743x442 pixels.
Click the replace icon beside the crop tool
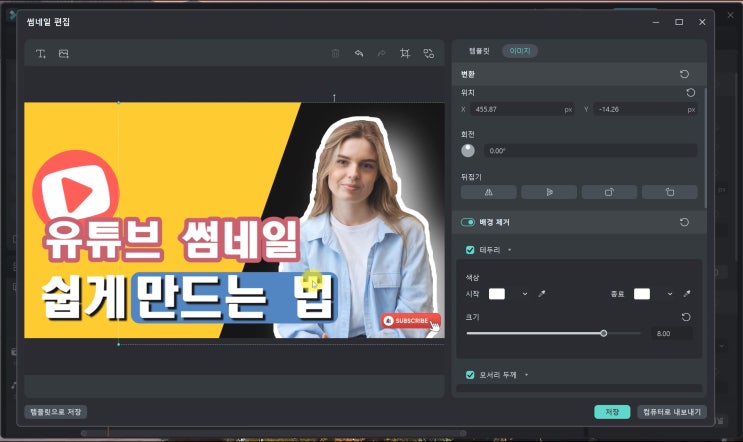428,54
